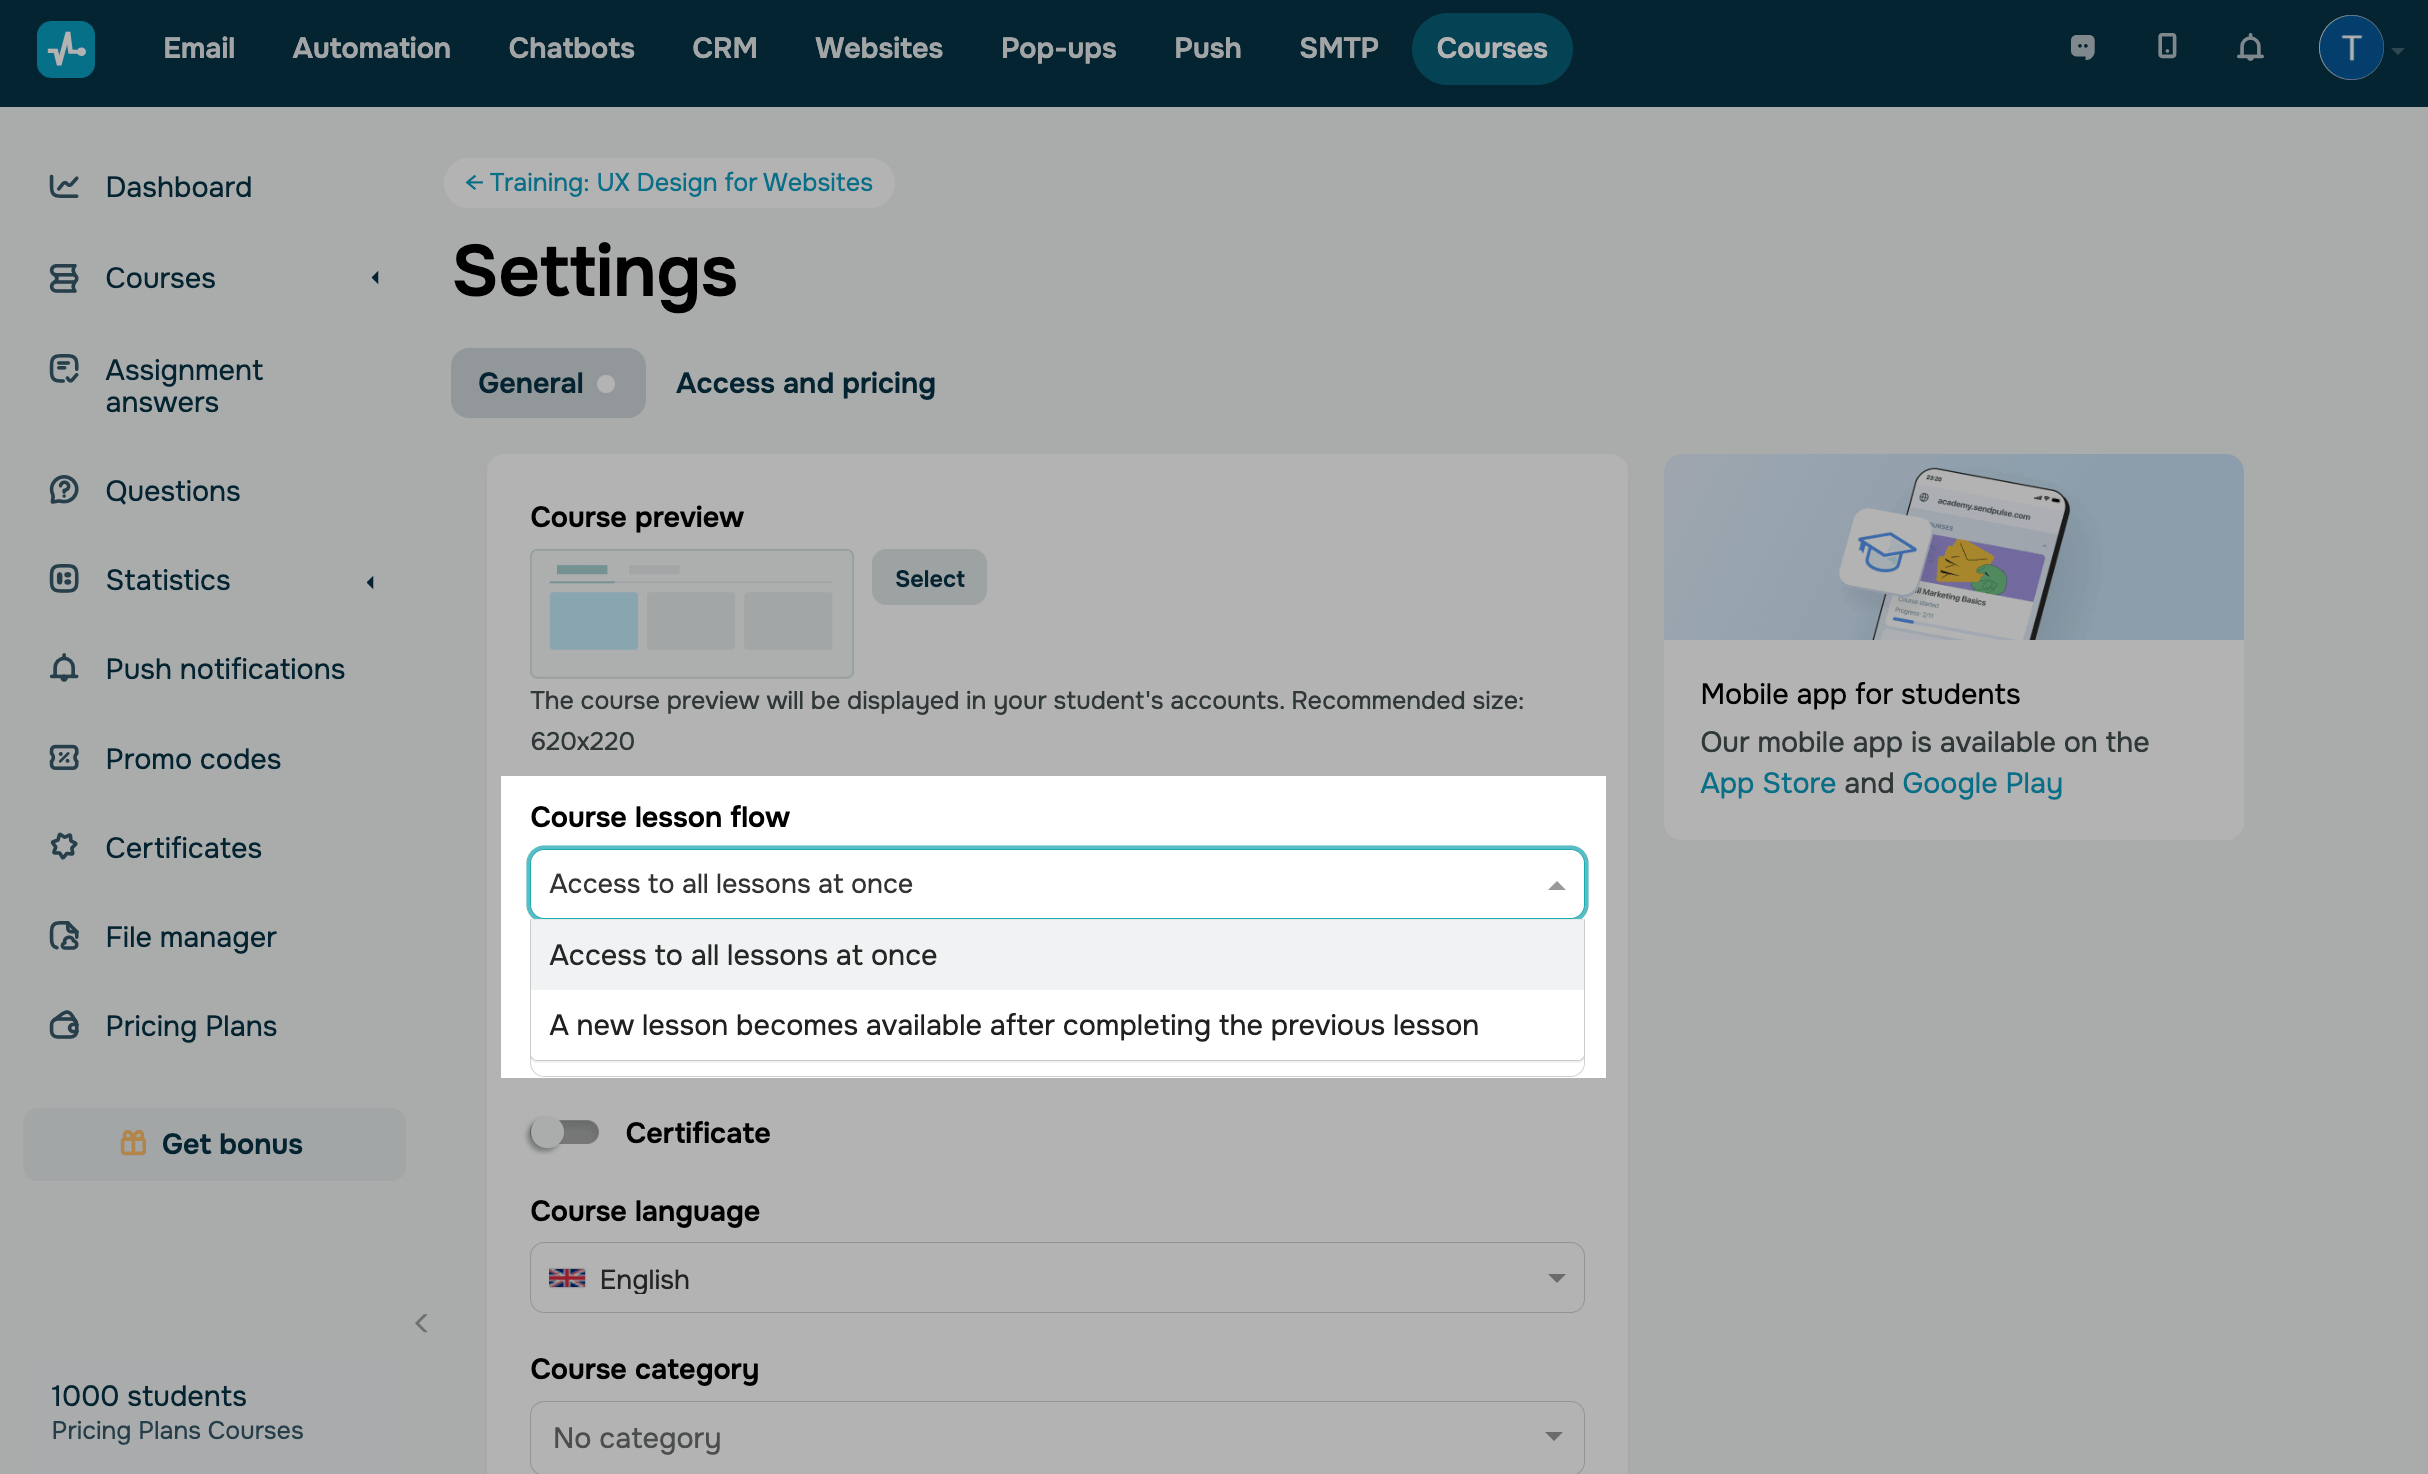Image resolution: width=2428 pixels, height=1474 pixels.
Task: Click the course preview placeholder thumbnail
Action: tap(691, 613)
